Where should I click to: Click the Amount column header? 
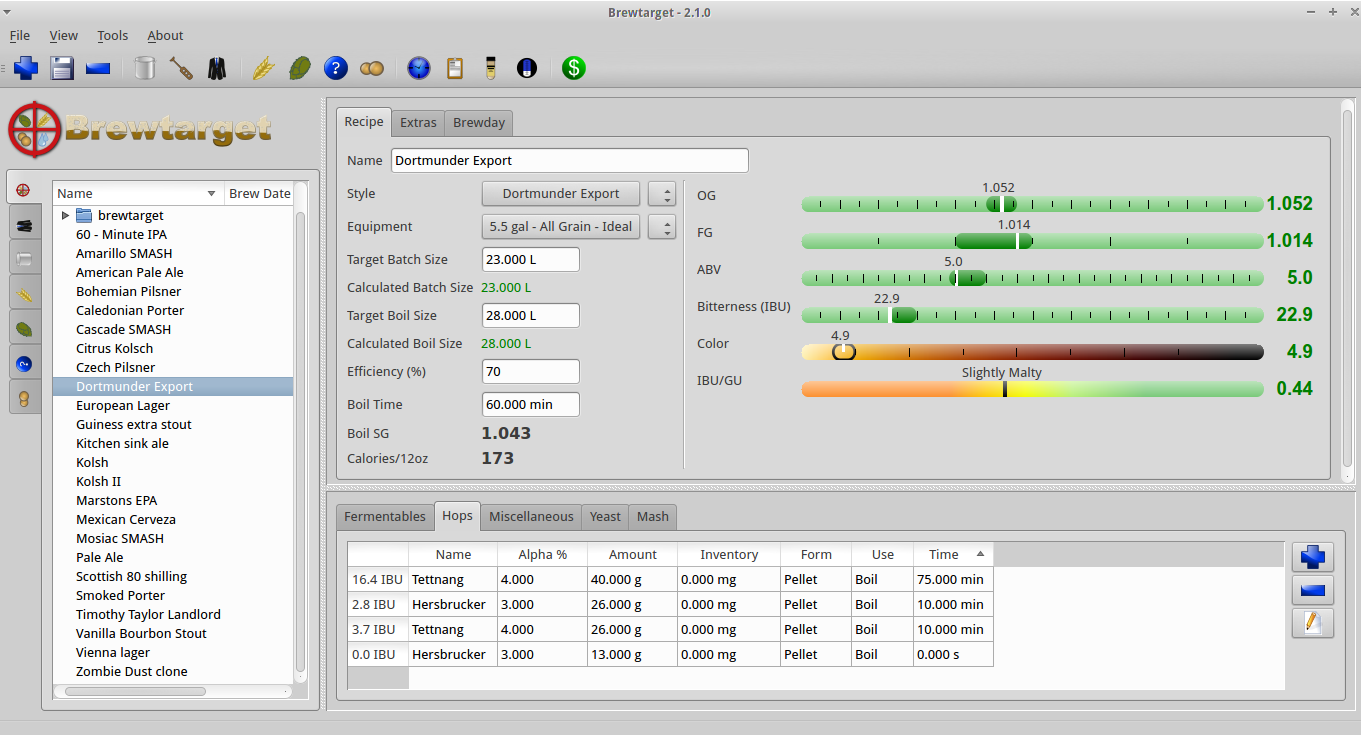pos(632,554)
